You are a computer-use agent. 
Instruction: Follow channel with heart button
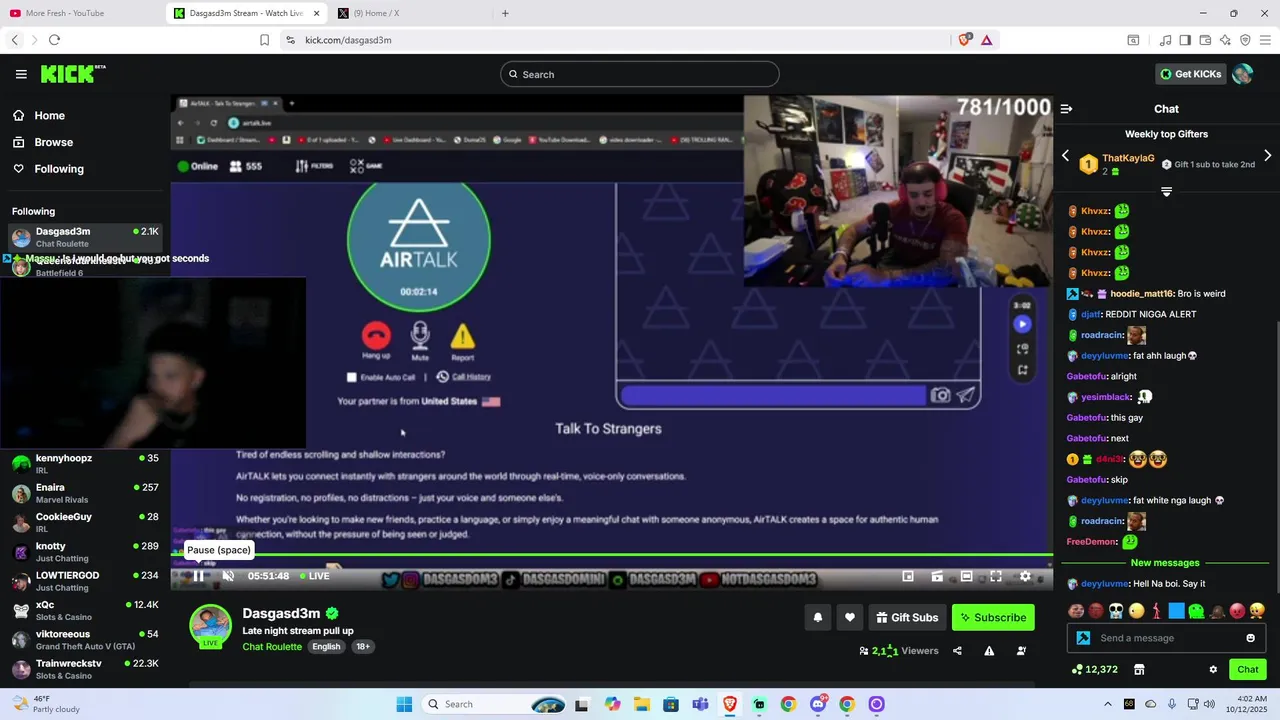point(850,617)
